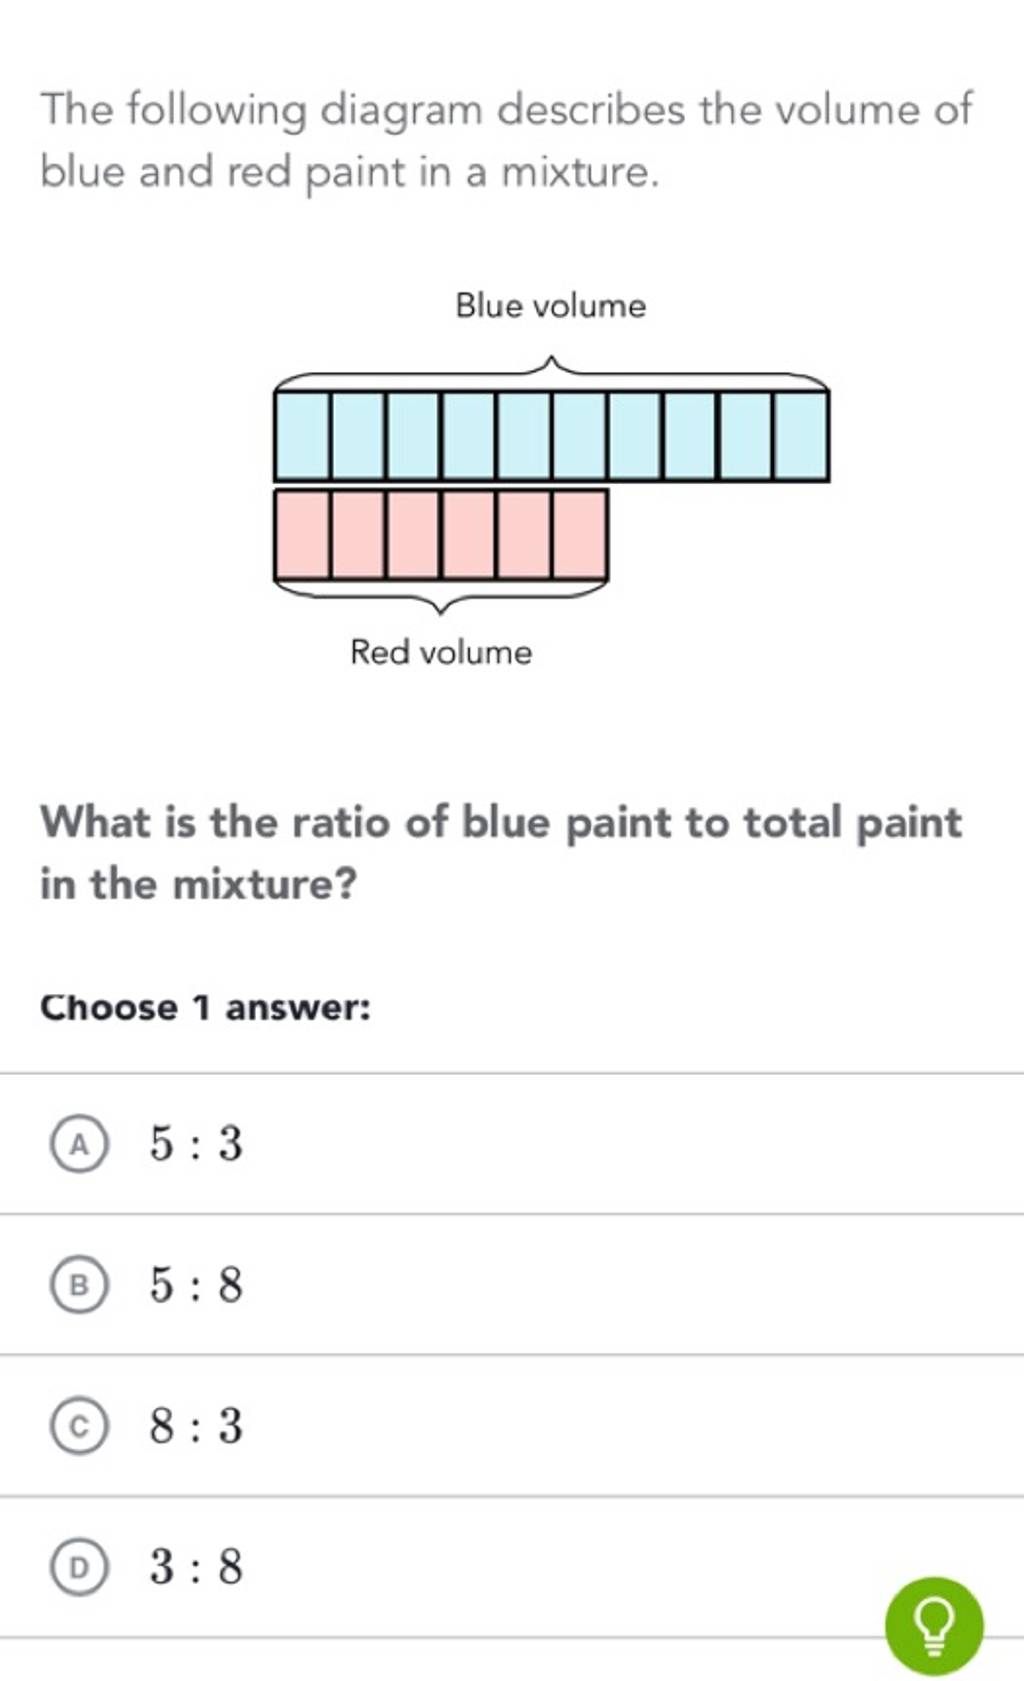Screen dimensions: 1024x1681
Task: Select the first red tile in the diagram
Action: point(302,535)
